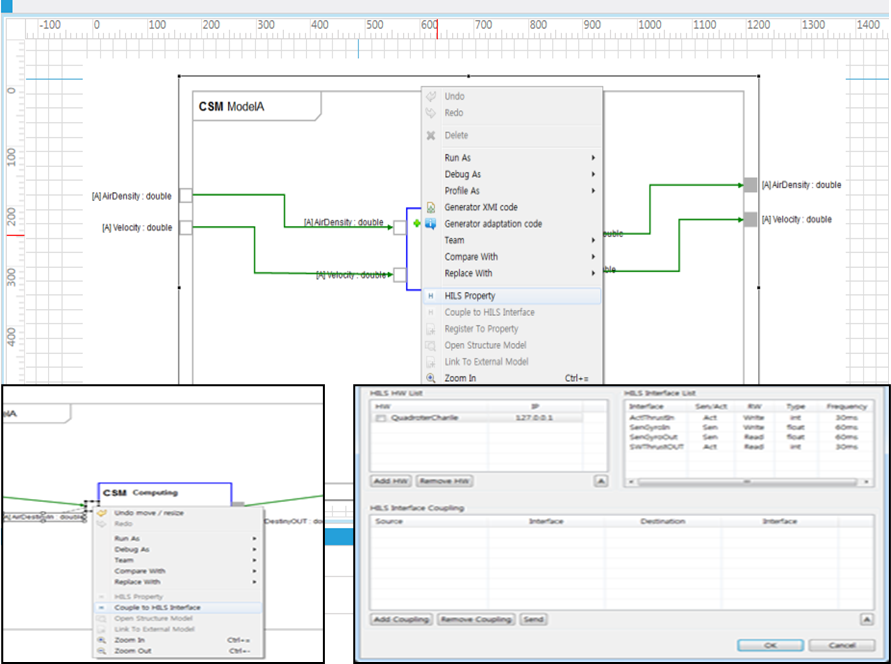Click the gray Velocity output port square
This screenshot has width=891, height=664.
[x=750, y=219]
